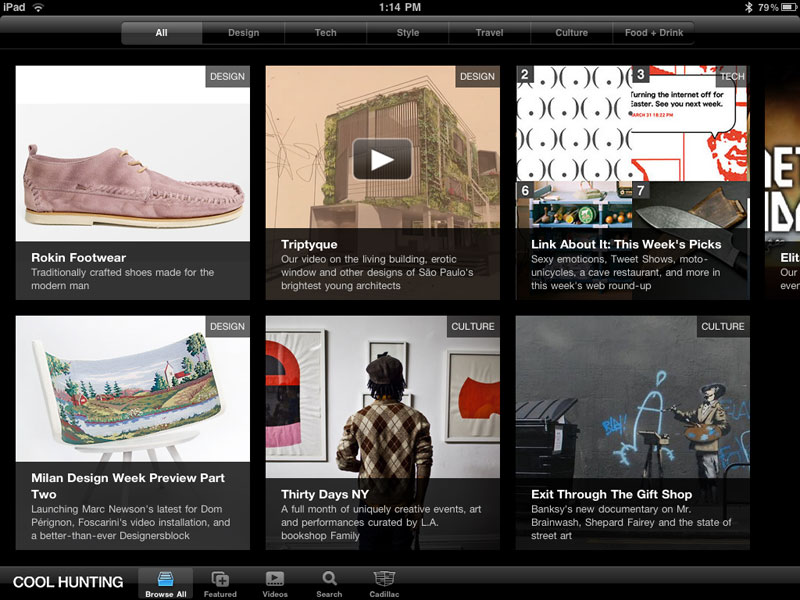Tap the Wi-Fi signal icon
The width and height of the screenshot is (800, 600).
[x=38, y=7]
